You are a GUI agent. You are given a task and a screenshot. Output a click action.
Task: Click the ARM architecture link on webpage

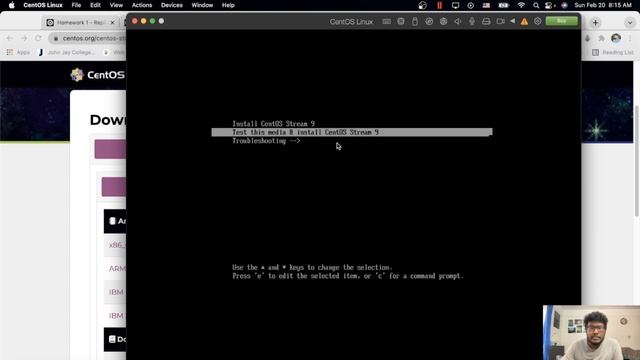coord(117,268)
